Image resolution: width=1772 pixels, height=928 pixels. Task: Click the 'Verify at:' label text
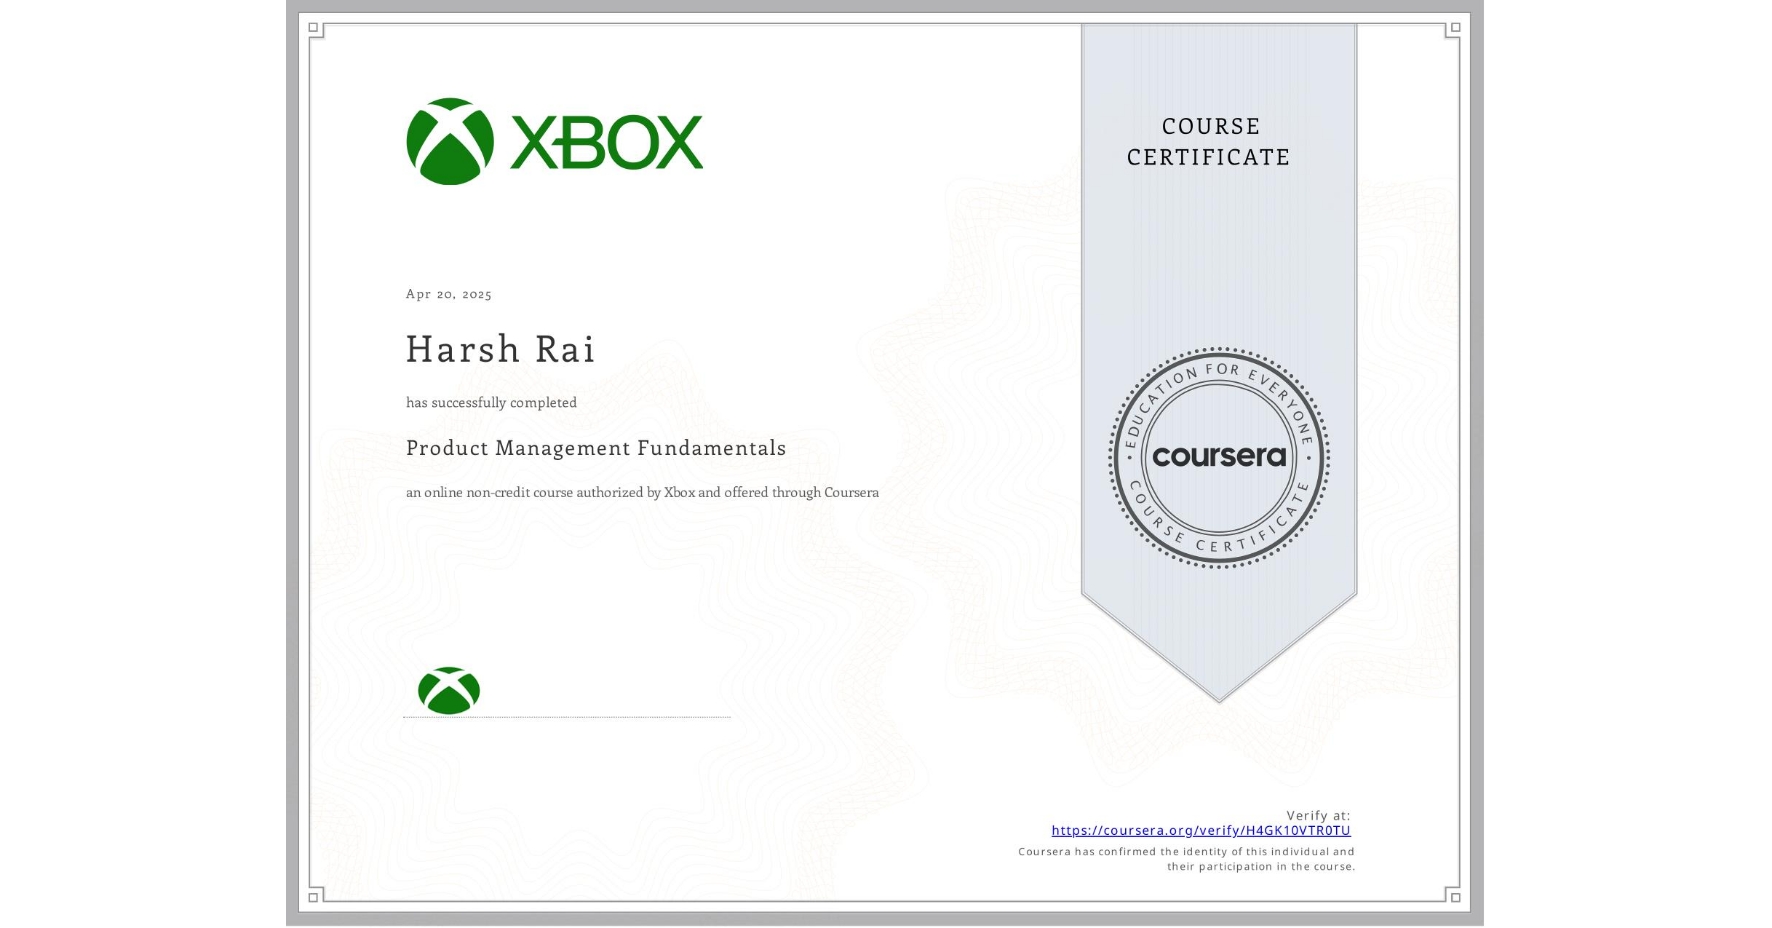coord(1317,813)
